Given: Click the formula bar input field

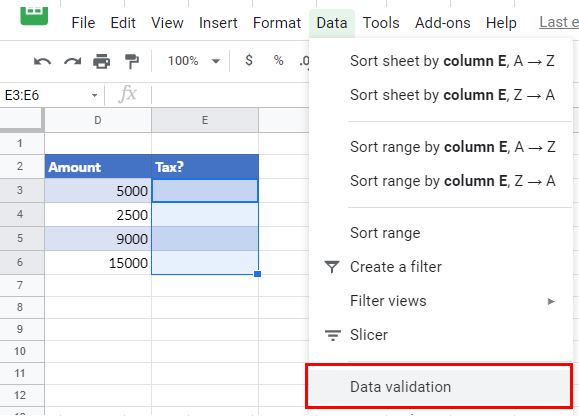Looking at the screenshot, I should [230, 95].
